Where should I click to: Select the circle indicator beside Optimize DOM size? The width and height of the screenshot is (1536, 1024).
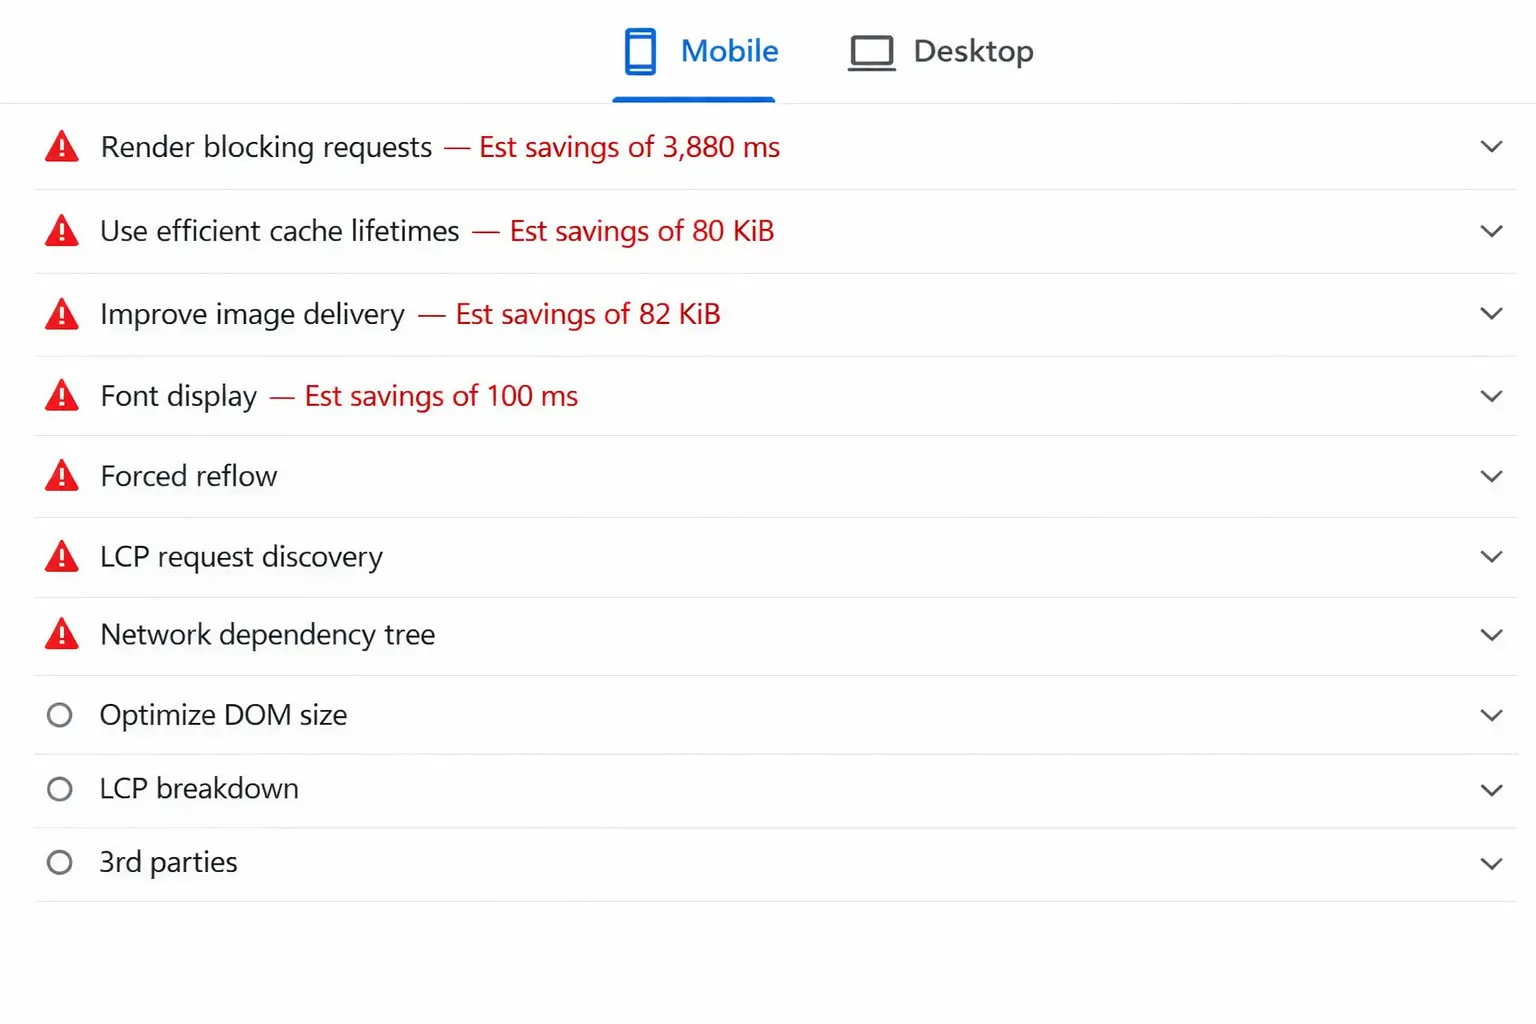(59, 714)
